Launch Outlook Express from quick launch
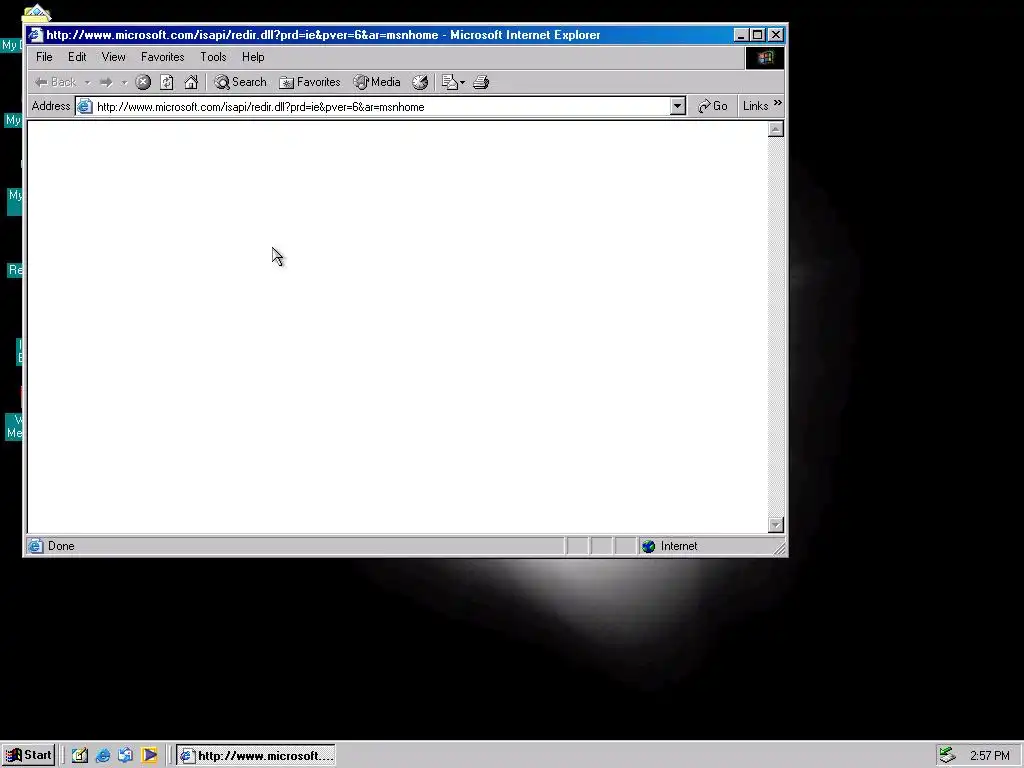The image size is (1024, 768). [125, 756]
